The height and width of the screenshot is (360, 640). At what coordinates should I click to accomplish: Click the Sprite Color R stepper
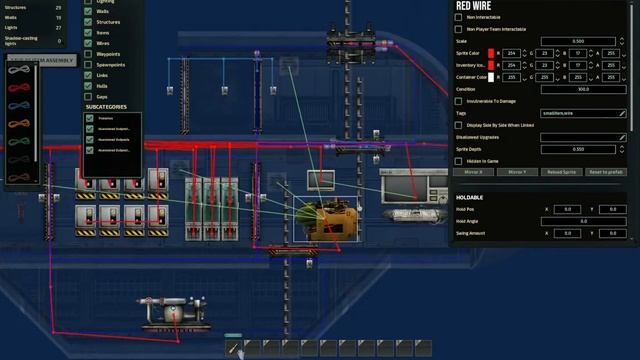(x=524, y=53)
